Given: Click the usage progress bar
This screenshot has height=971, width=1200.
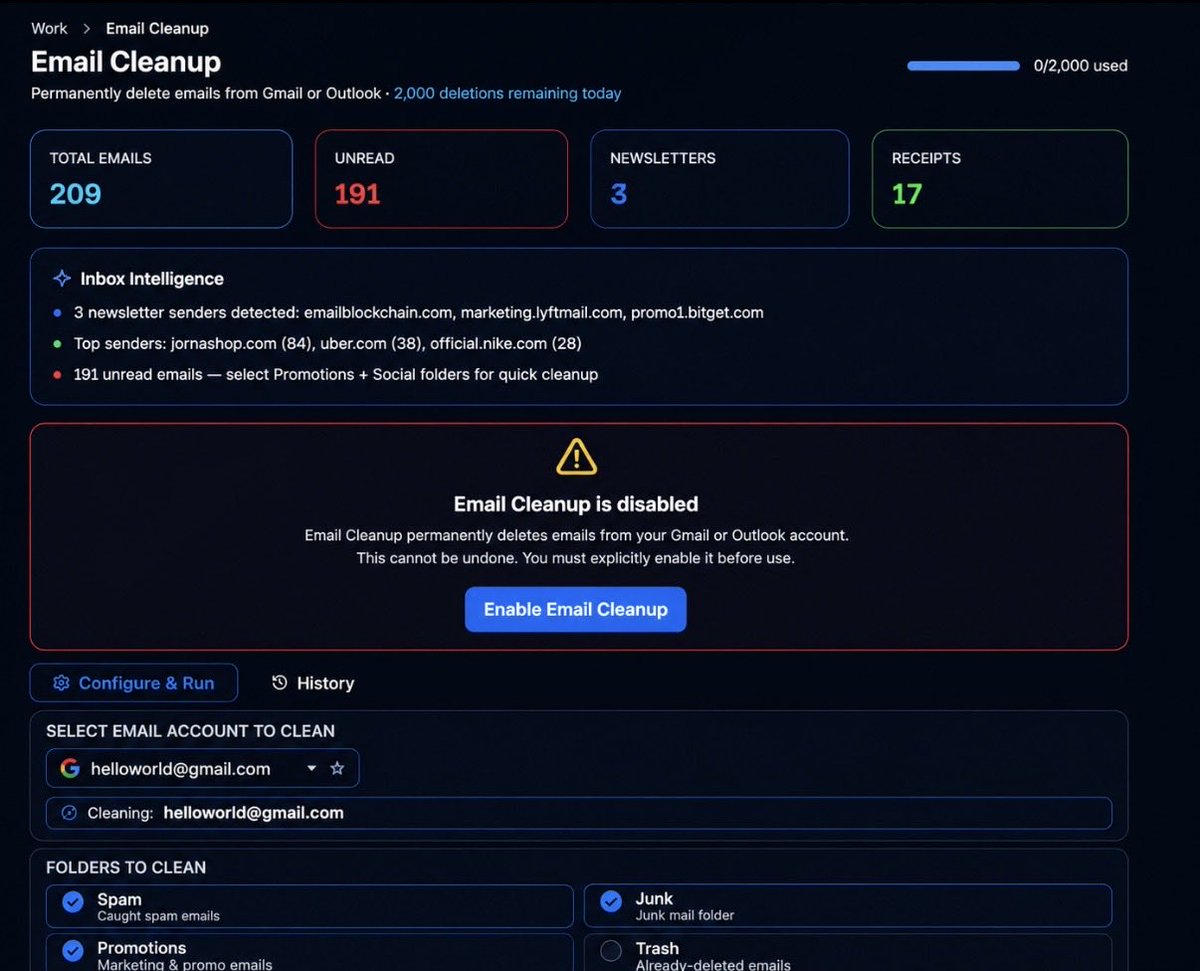Looking at the screenshot, I should [963, 66].
